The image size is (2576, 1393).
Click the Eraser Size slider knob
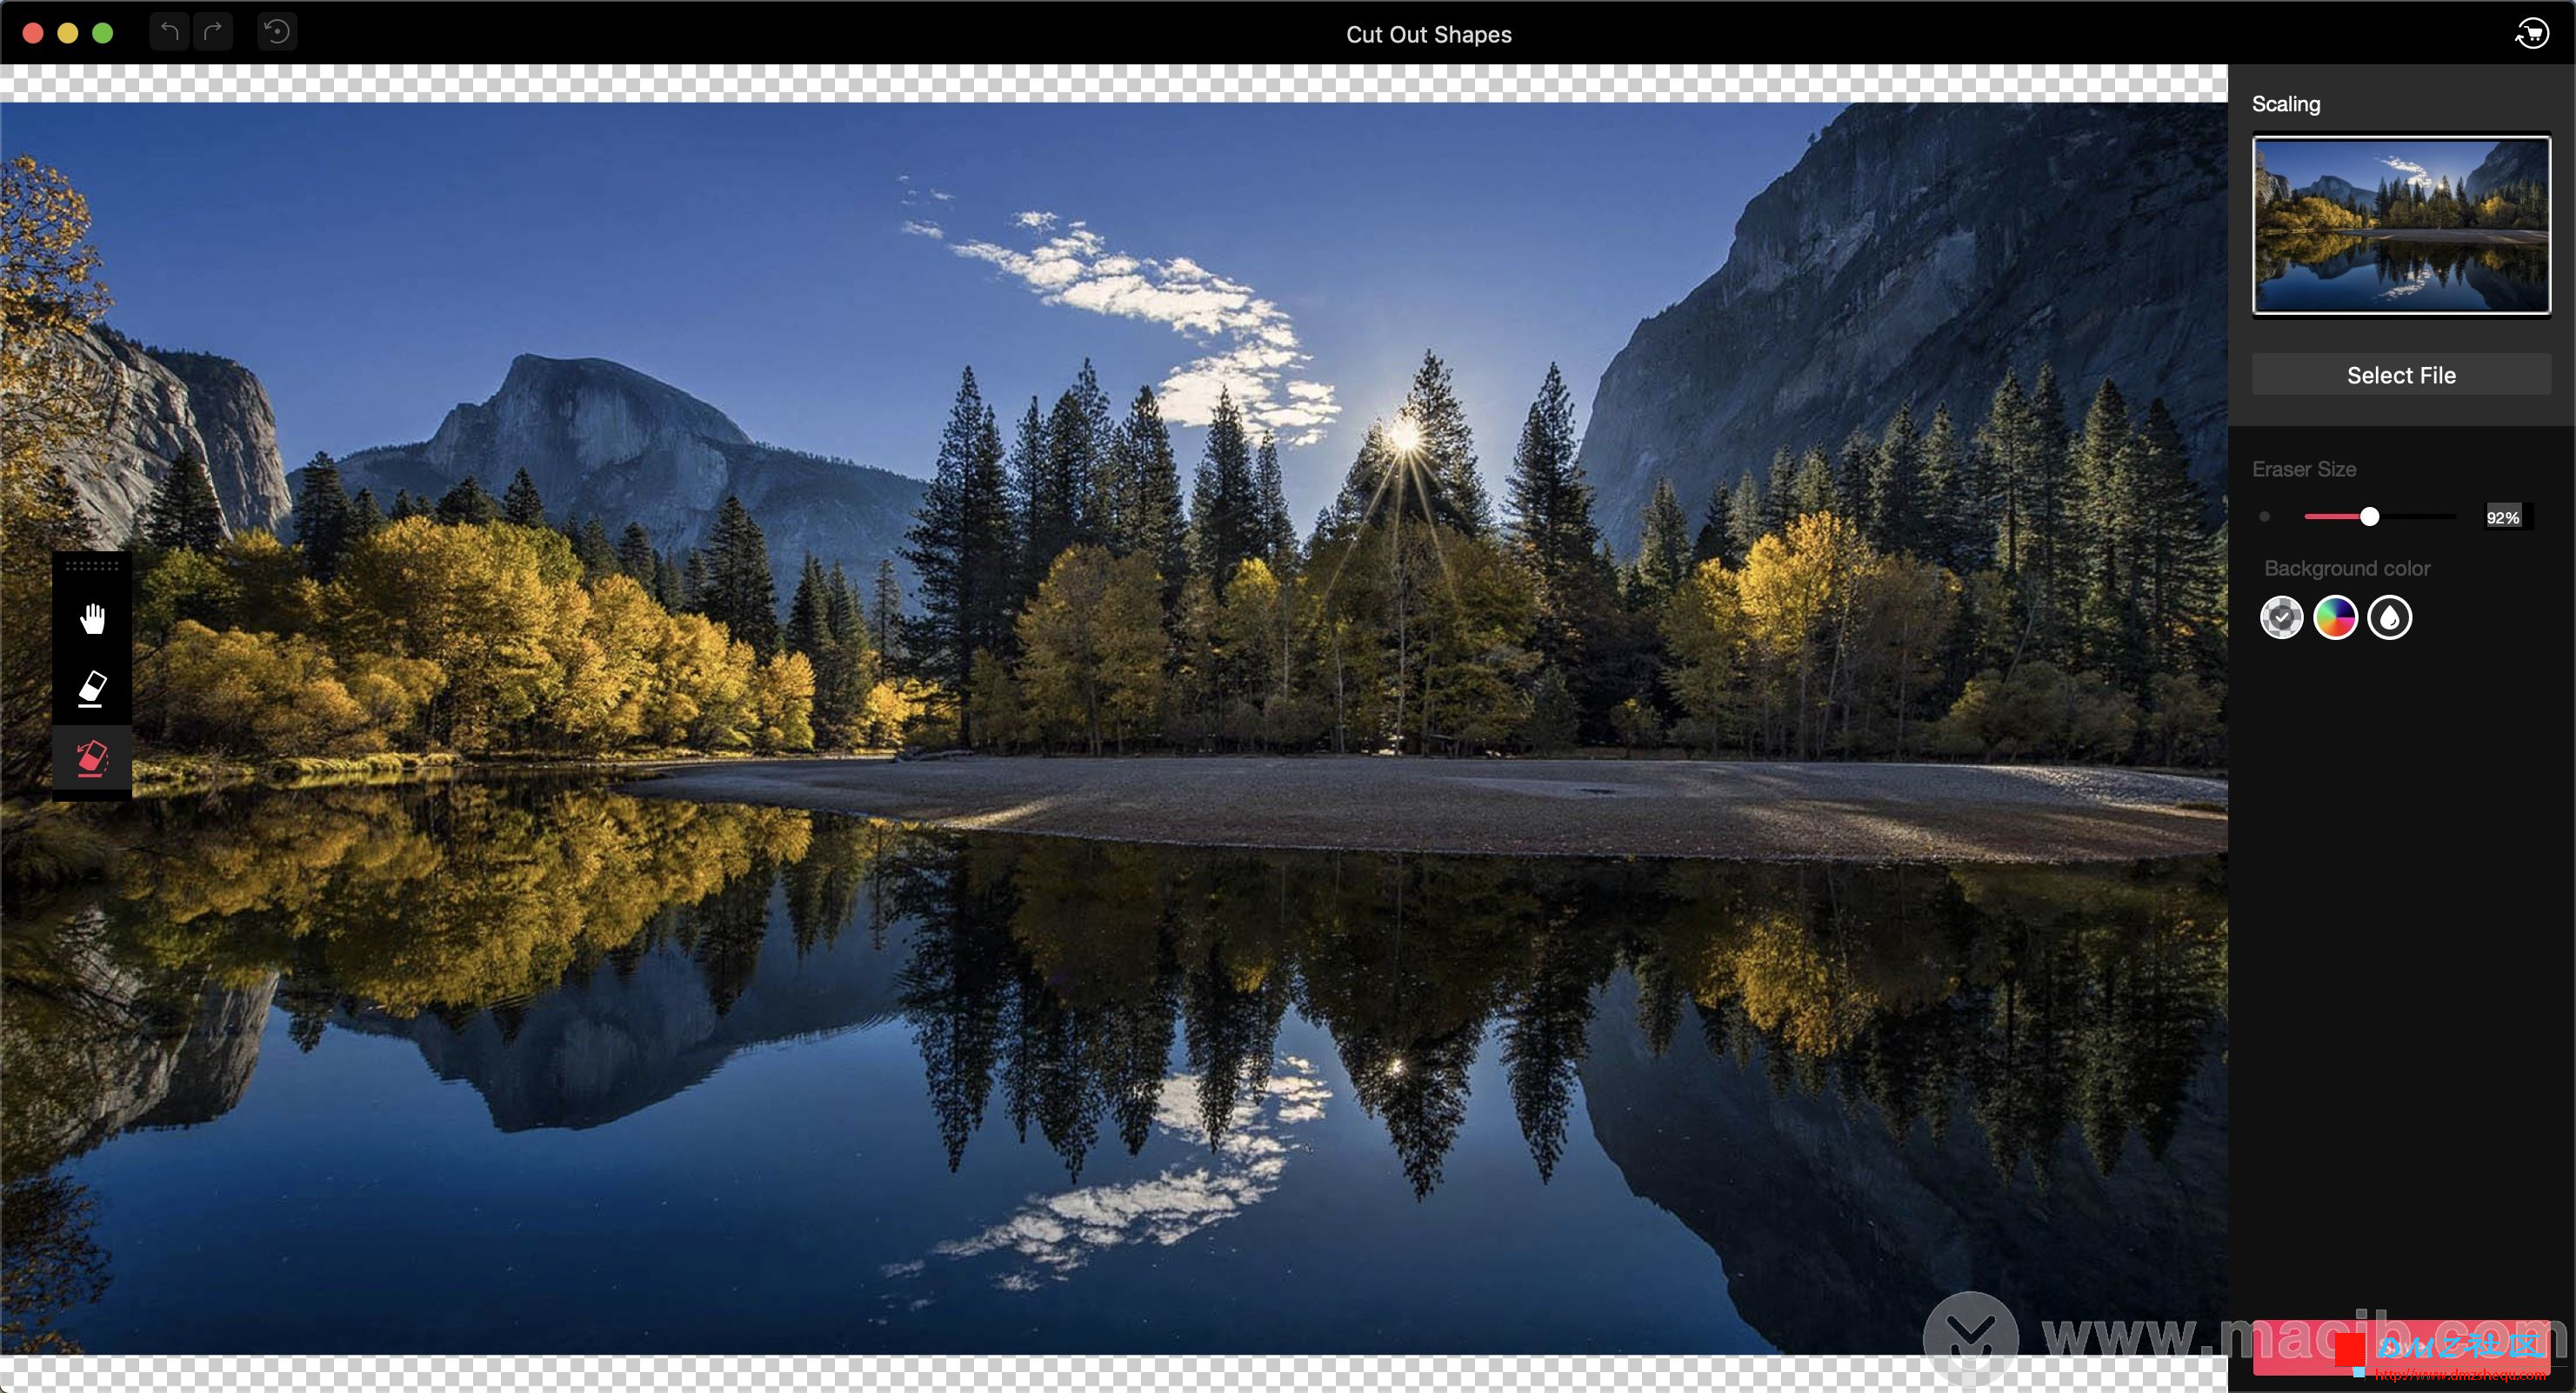(2369, 517)
